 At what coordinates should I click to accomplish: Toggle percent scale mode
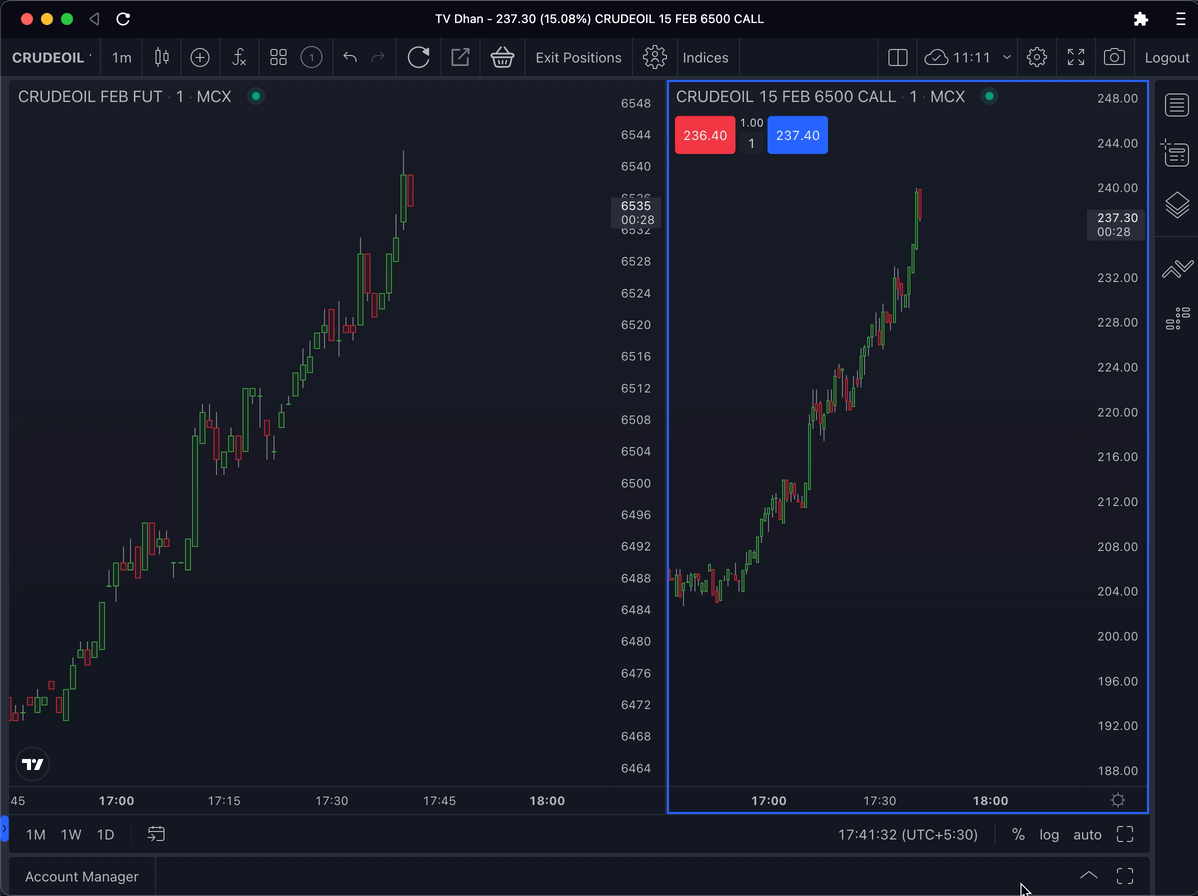1018,835
